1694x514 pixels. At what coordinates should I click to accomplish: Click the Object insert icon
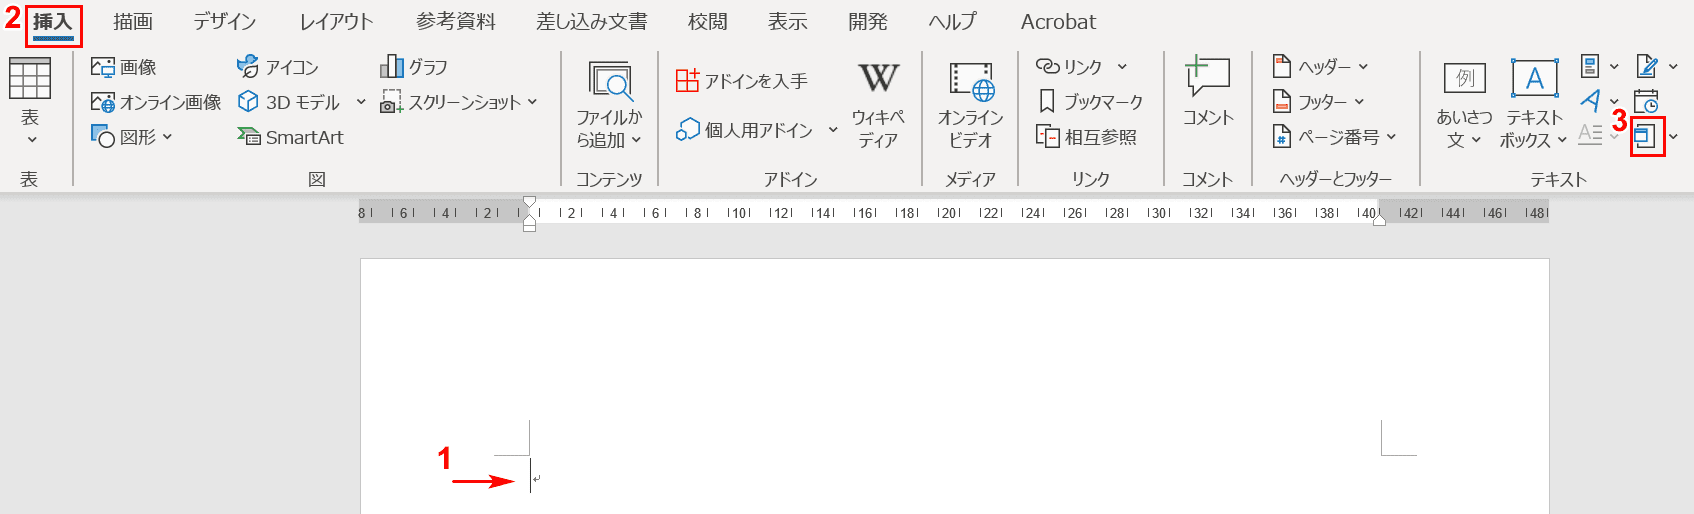coord(1646,136)
